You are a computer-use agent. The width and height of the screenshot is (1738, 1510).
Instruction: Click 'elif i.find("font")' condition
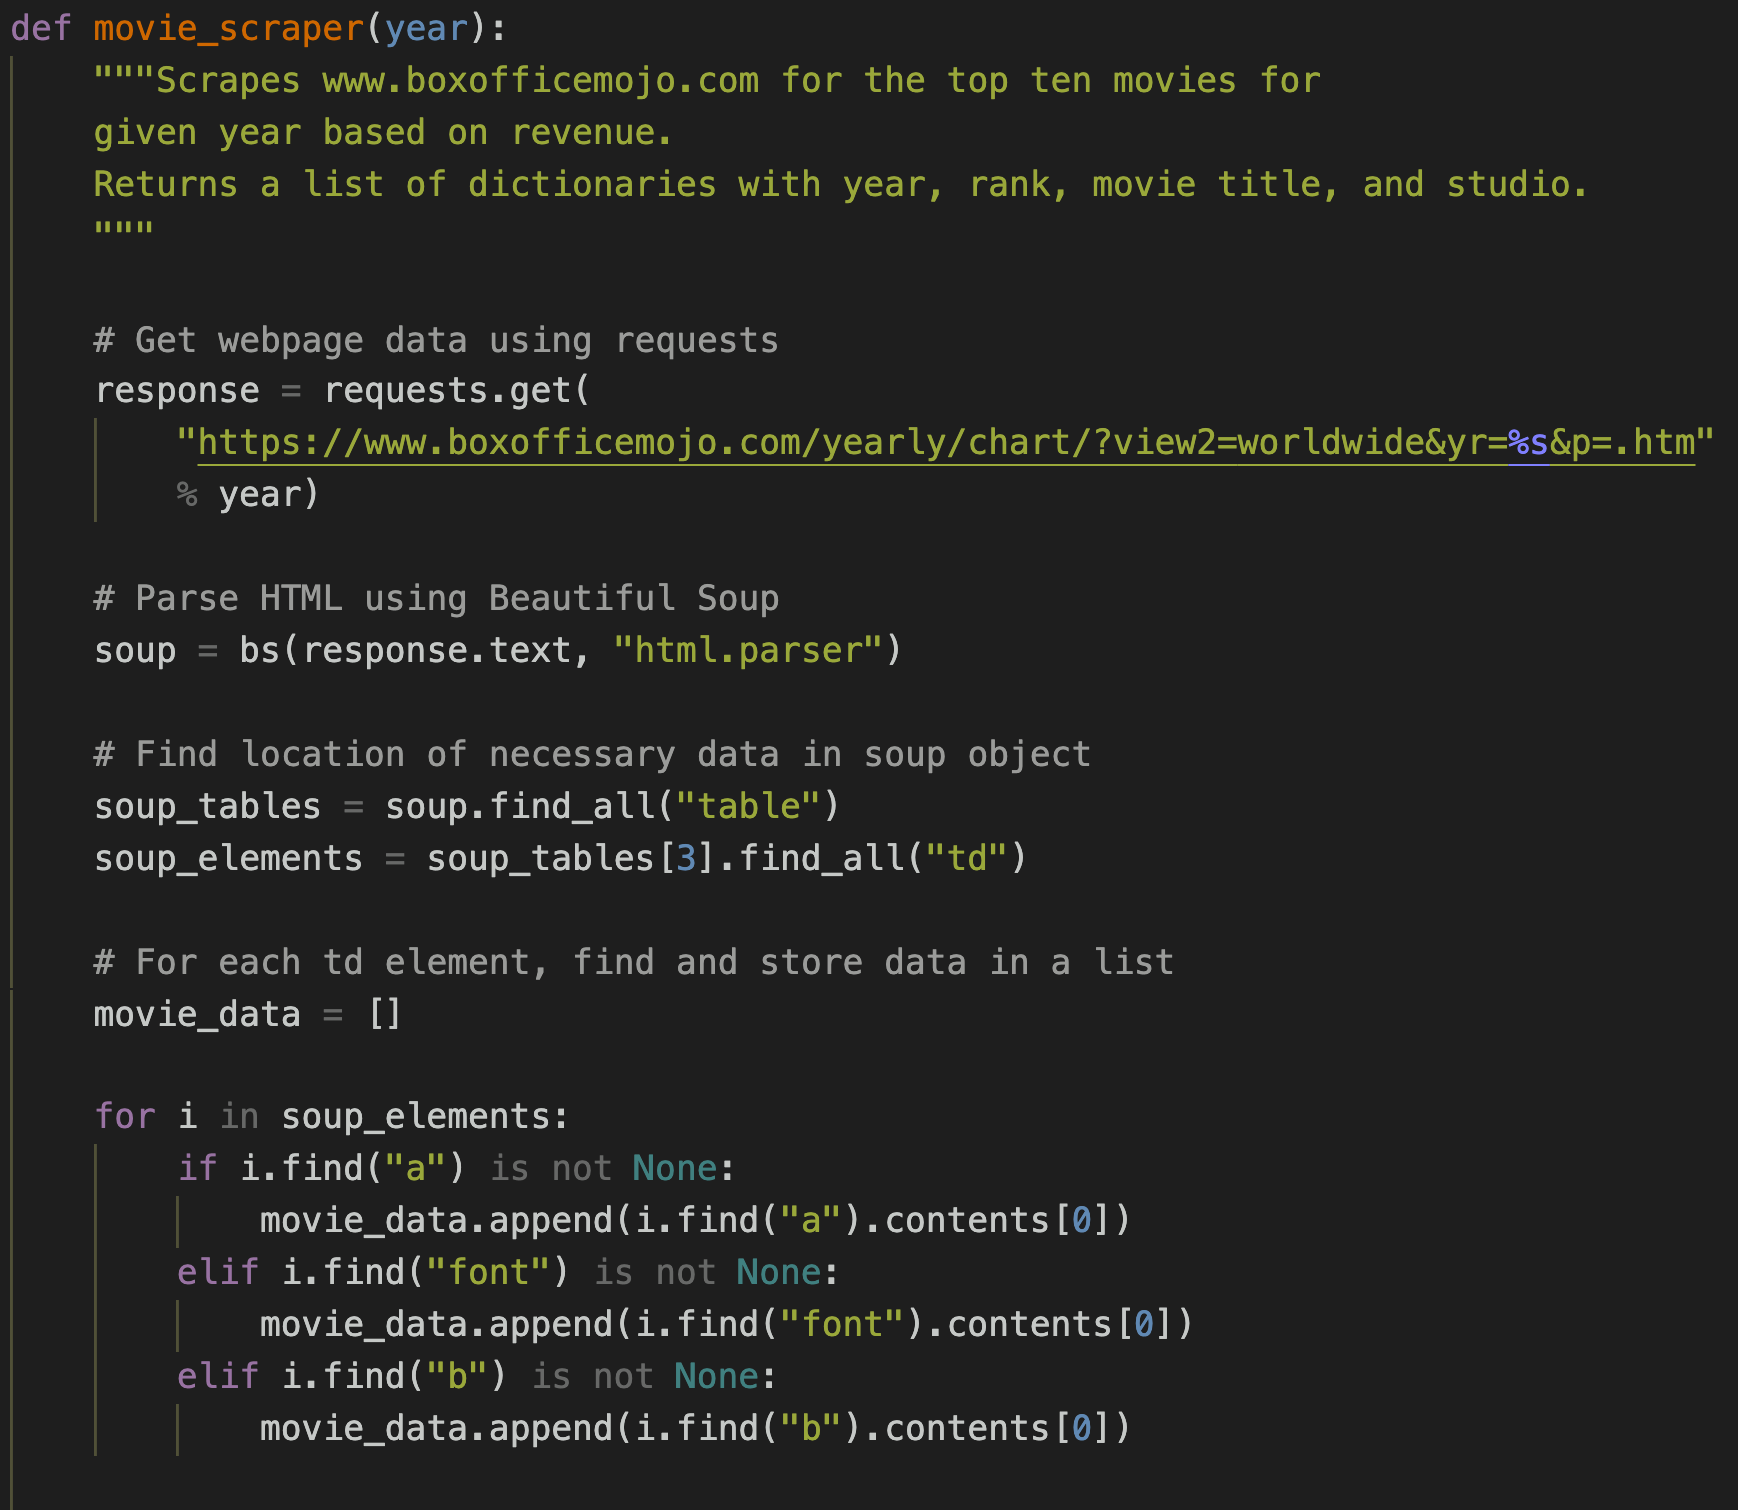click(x=373, y=1272)
